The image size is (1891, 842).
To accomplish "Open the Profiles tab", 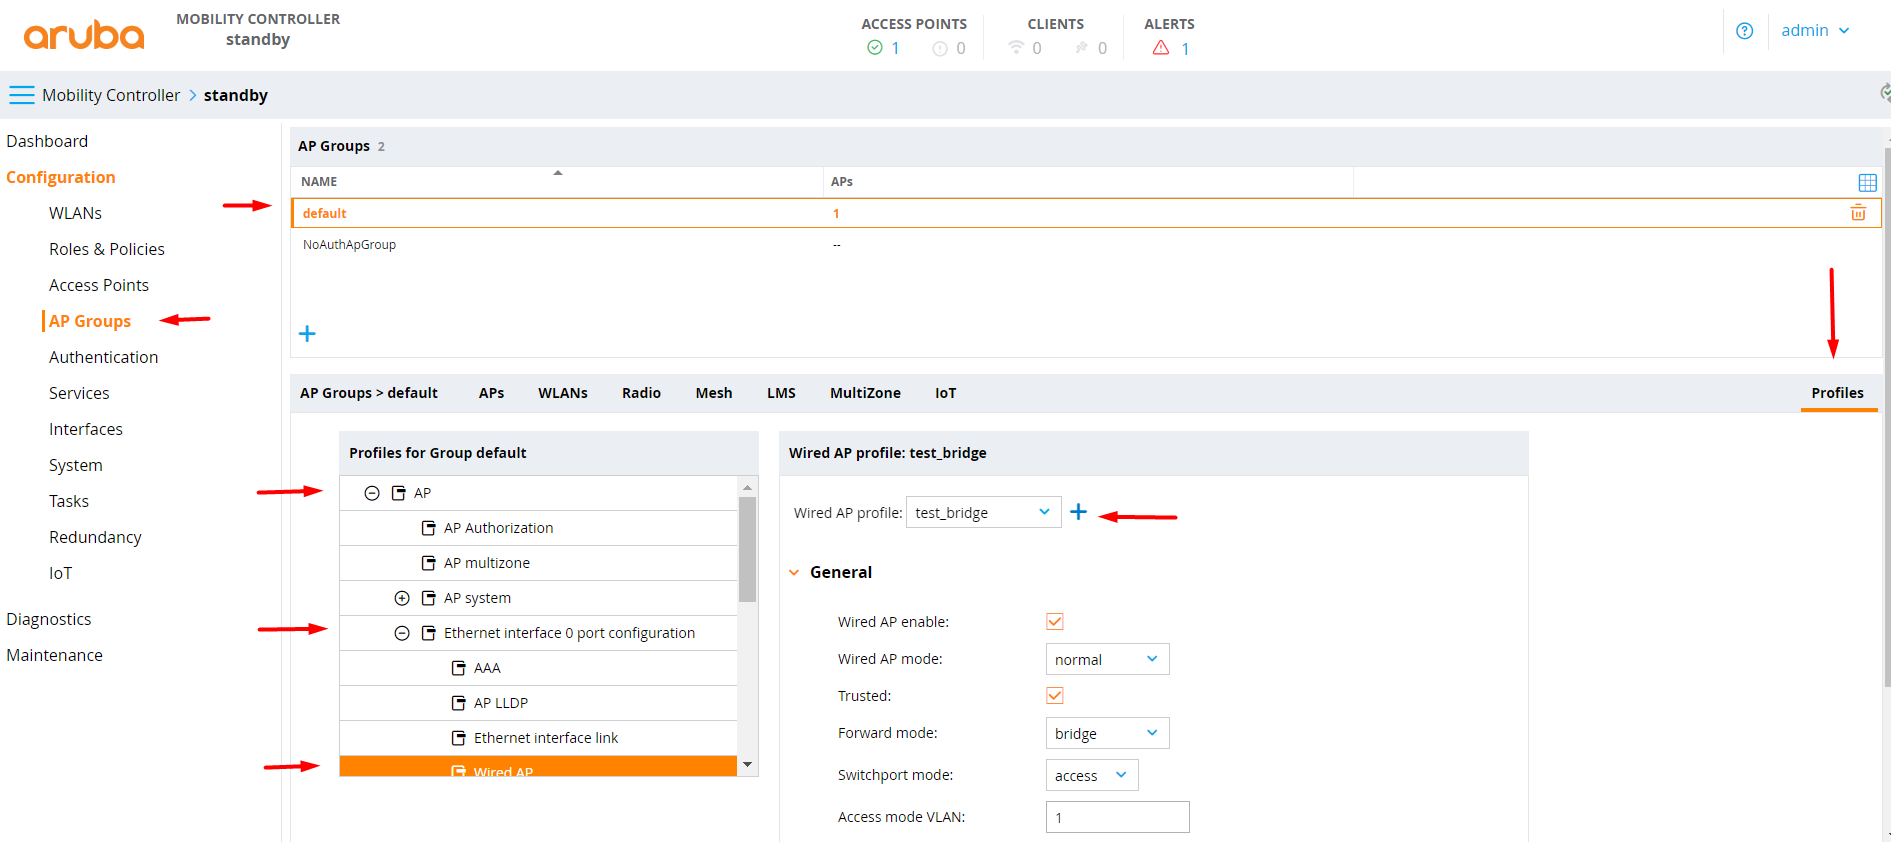I will (x=1837, y=393).
